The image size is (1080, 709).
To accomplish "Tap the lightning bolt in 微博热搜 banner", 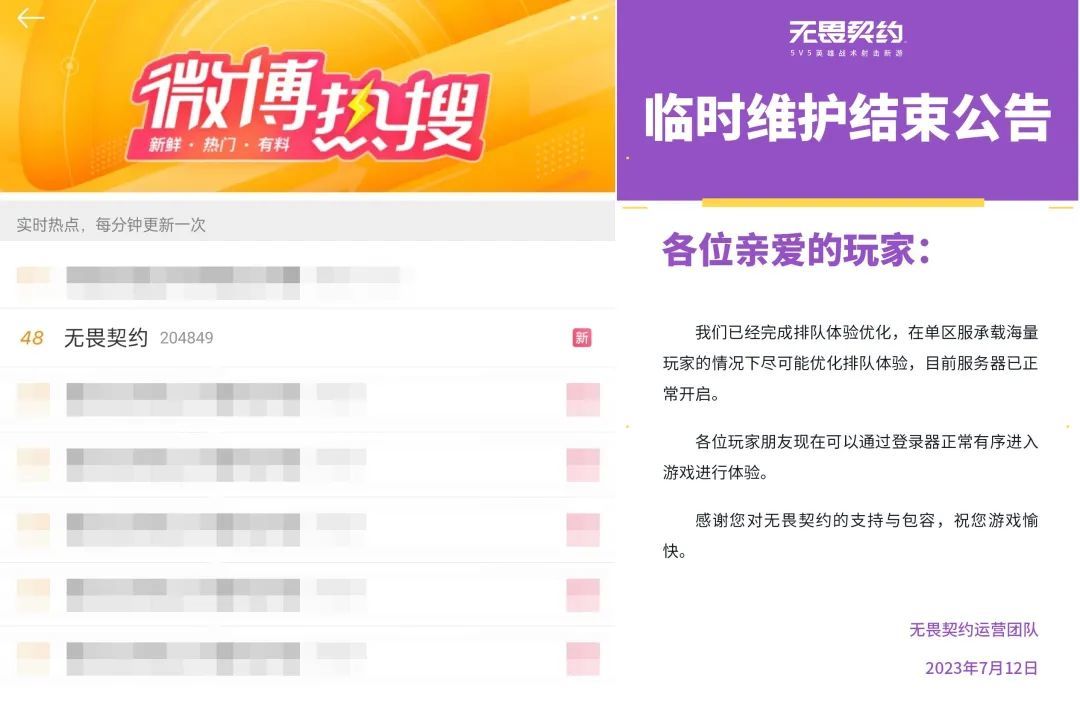I will (x=359, y=106).
